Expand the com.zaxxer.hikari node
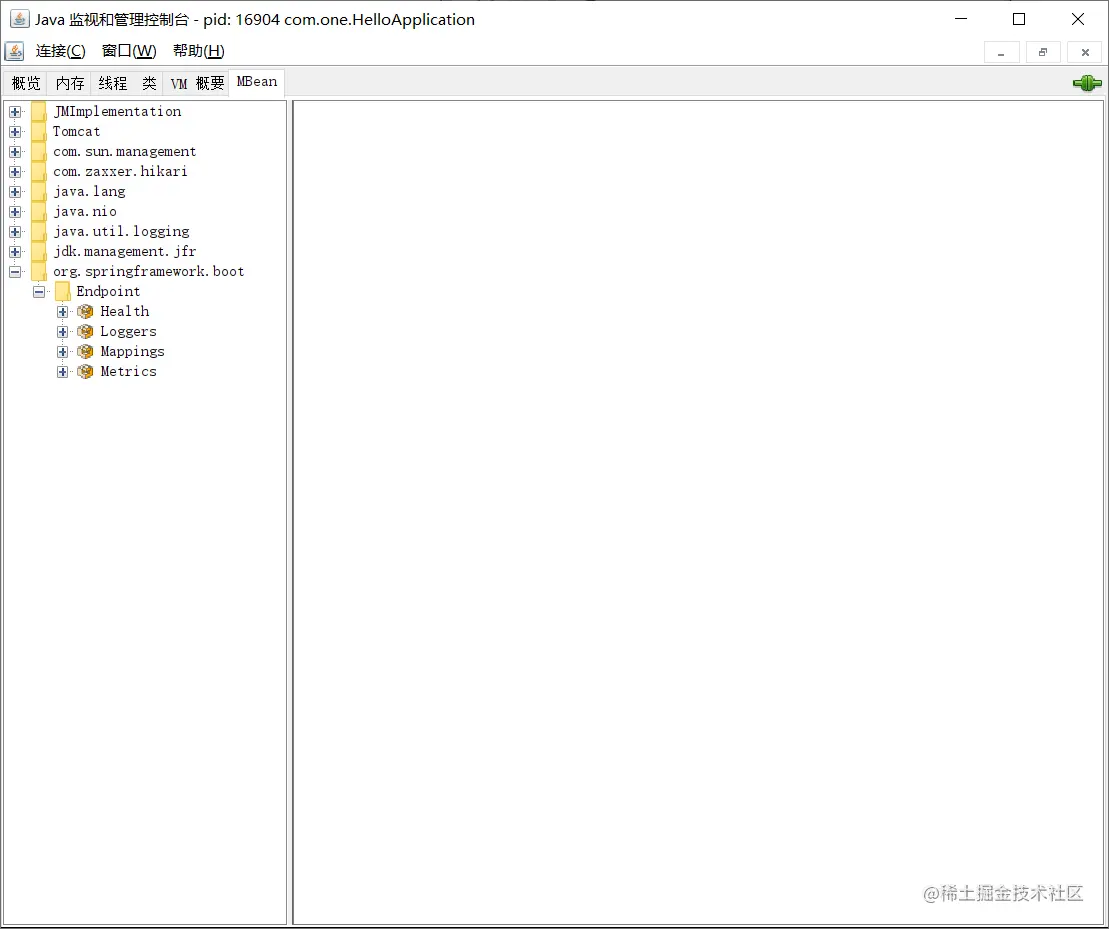This screenshot has height=929, width=1109. pos(15,172)
